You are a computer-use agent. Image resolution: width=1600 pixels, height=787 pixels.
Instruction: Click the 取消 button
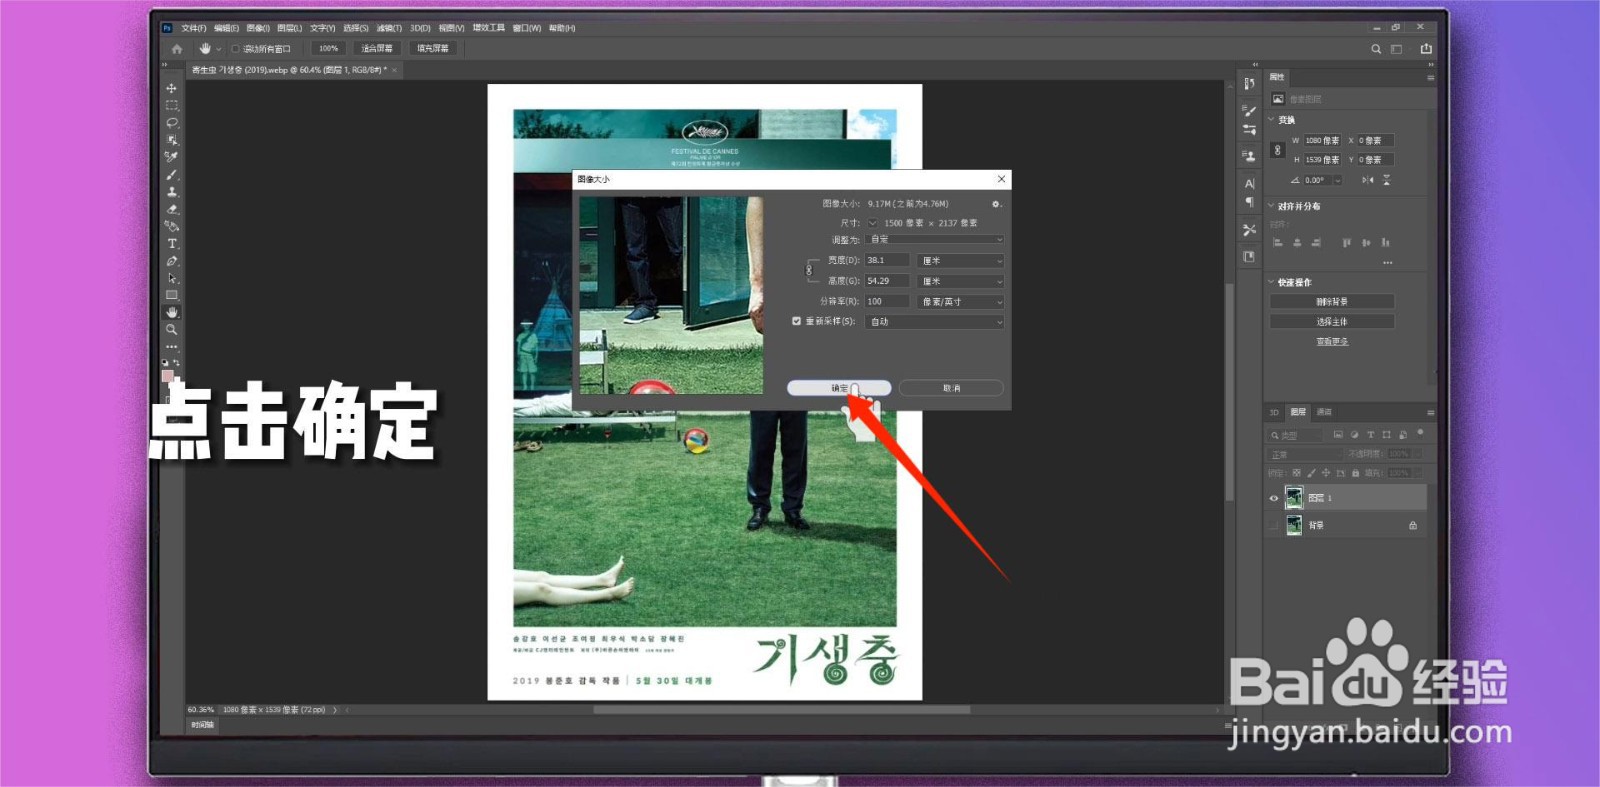point(951,388)
